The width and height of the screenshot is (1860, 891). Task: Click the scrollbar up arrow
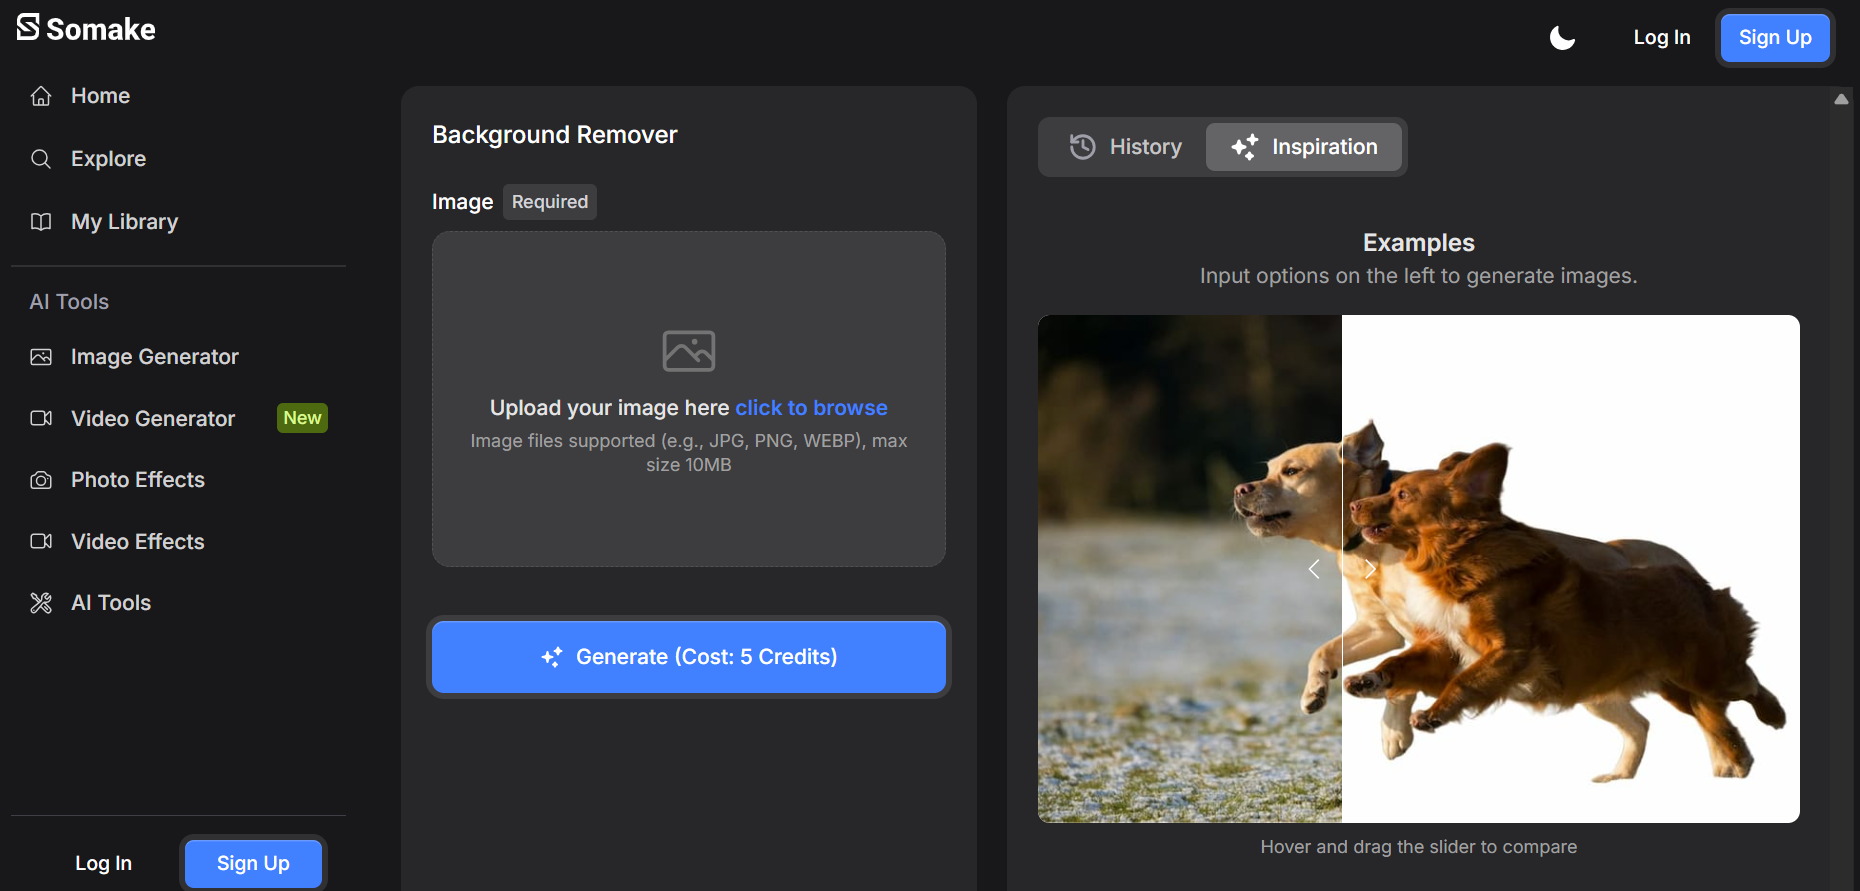point(1841,99)
